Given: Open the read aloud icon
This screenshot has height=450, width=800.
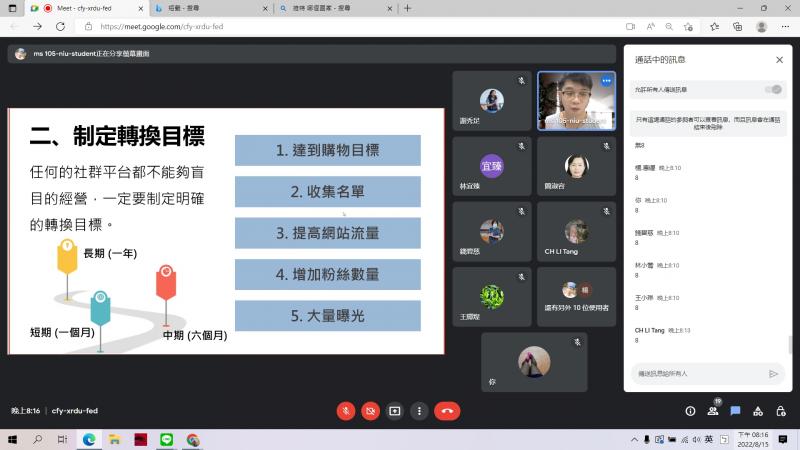Looking at the screenshot, I should click(x=651, y=27).
